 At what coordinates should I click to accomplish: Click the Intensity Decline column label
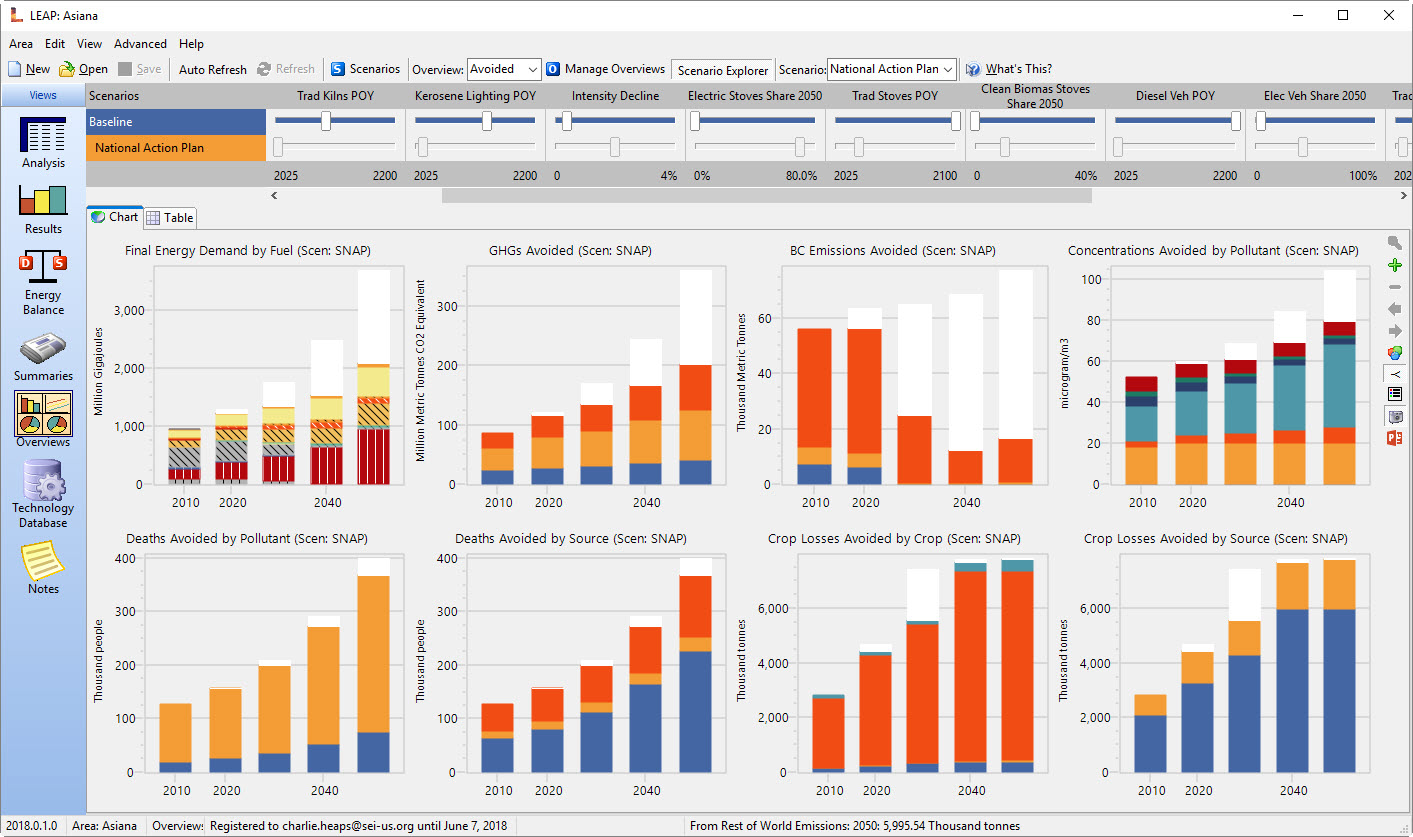click(615, 96)
